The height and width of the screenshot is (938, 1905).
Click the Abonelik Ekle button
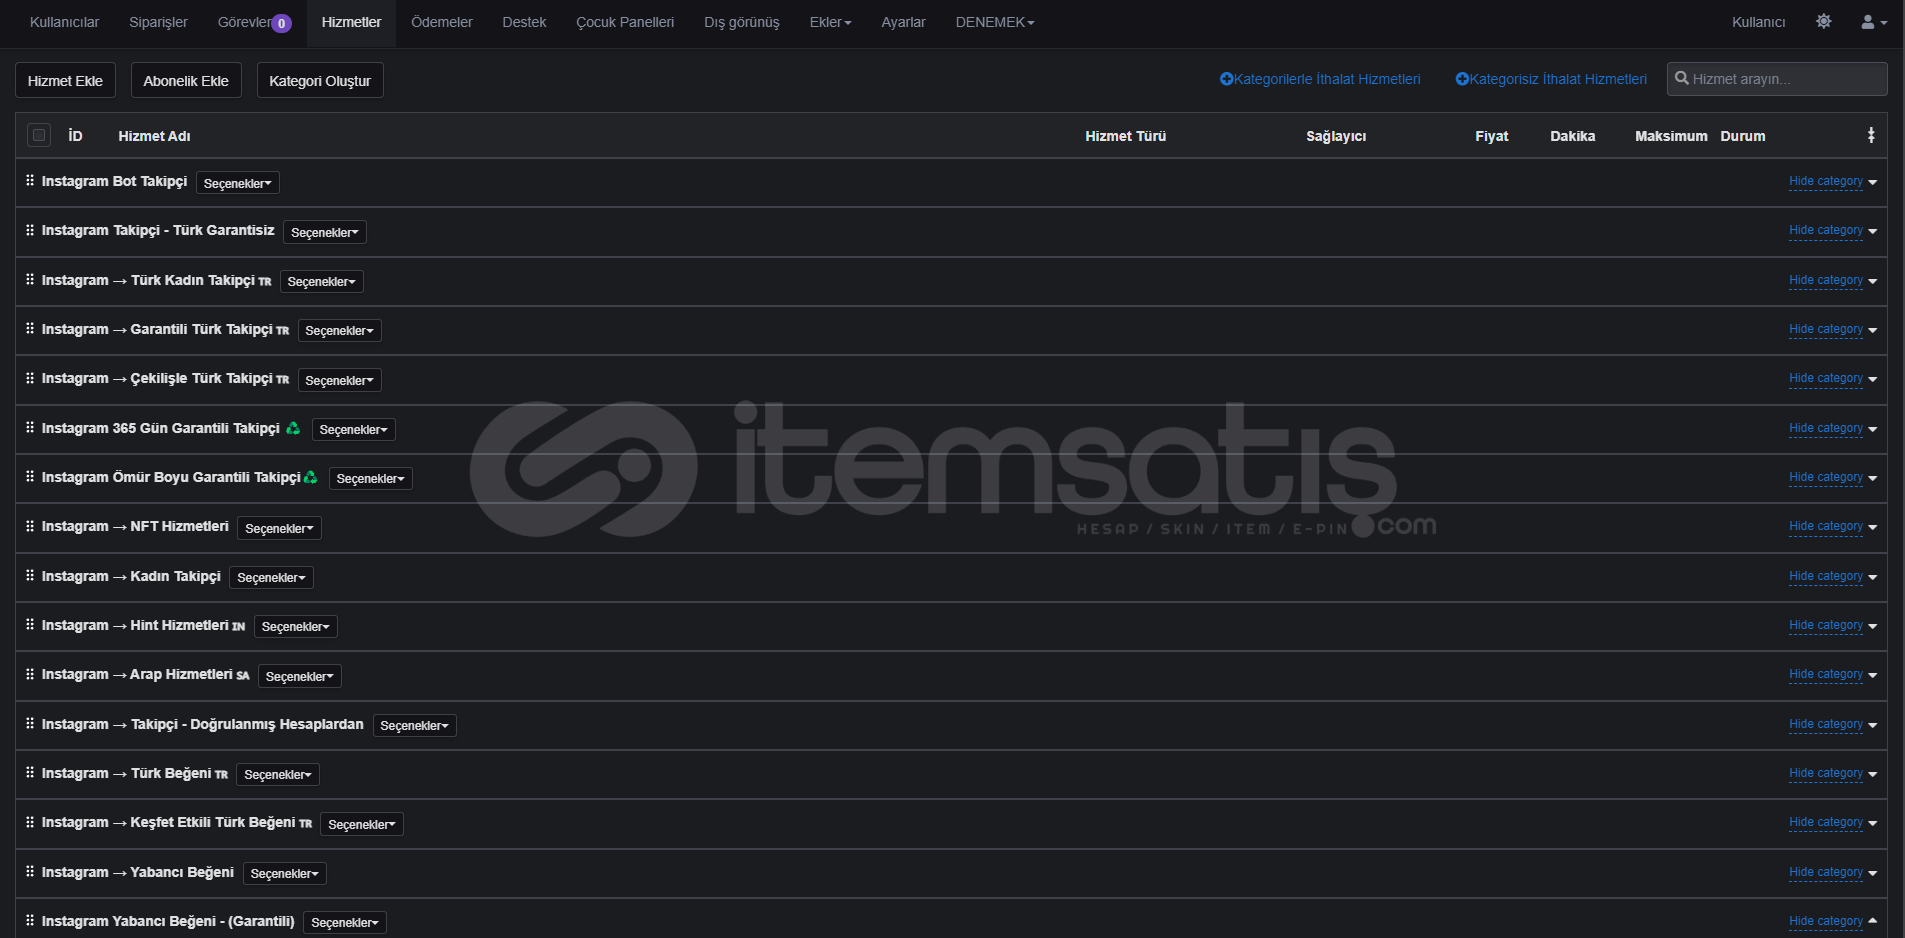click(x=186, y=81)
